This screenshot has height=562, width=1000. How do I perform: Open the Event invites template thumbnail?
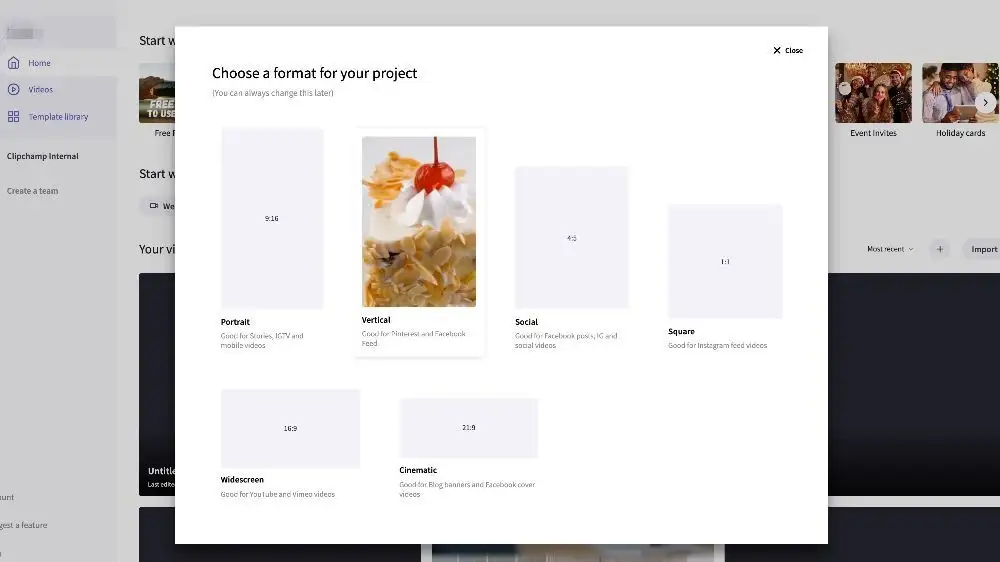tap(873, 92)
